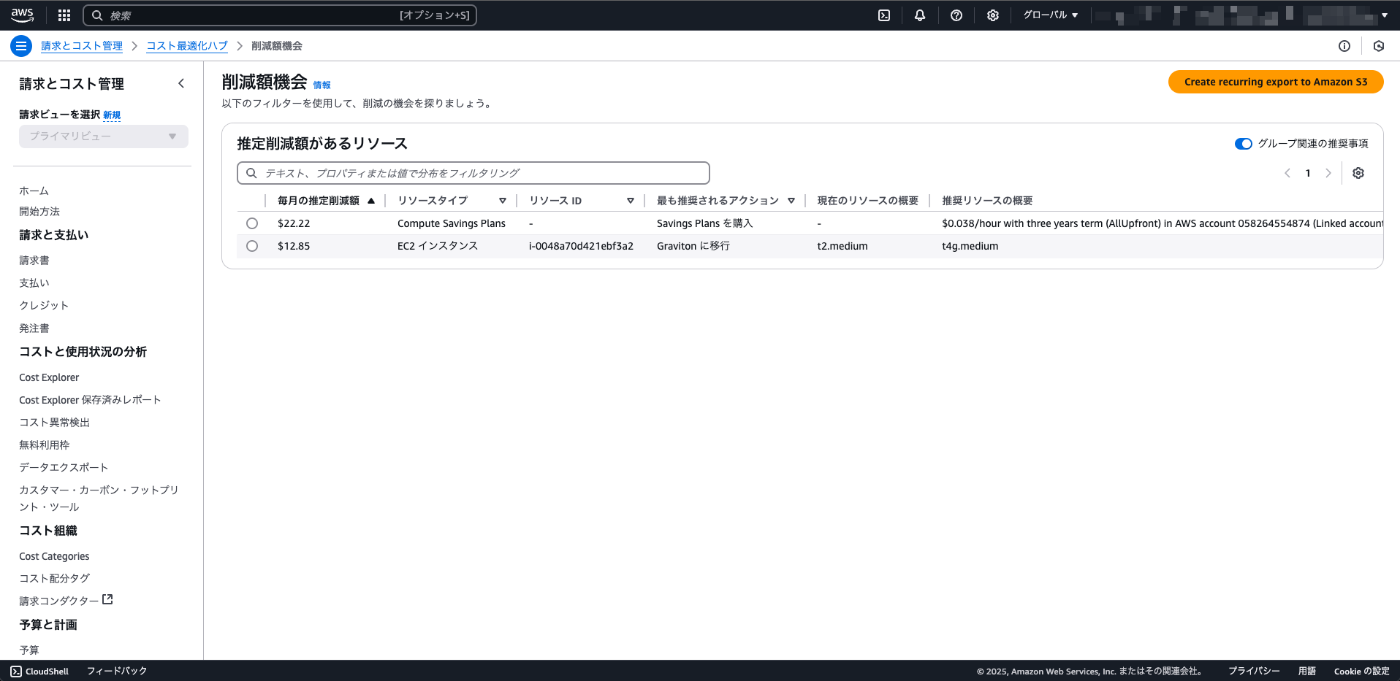The width and height of the screenshot is (1400, 681).
Task: Open Cost Explorer 保存済みレポート
Action: [x=90, y=400]
